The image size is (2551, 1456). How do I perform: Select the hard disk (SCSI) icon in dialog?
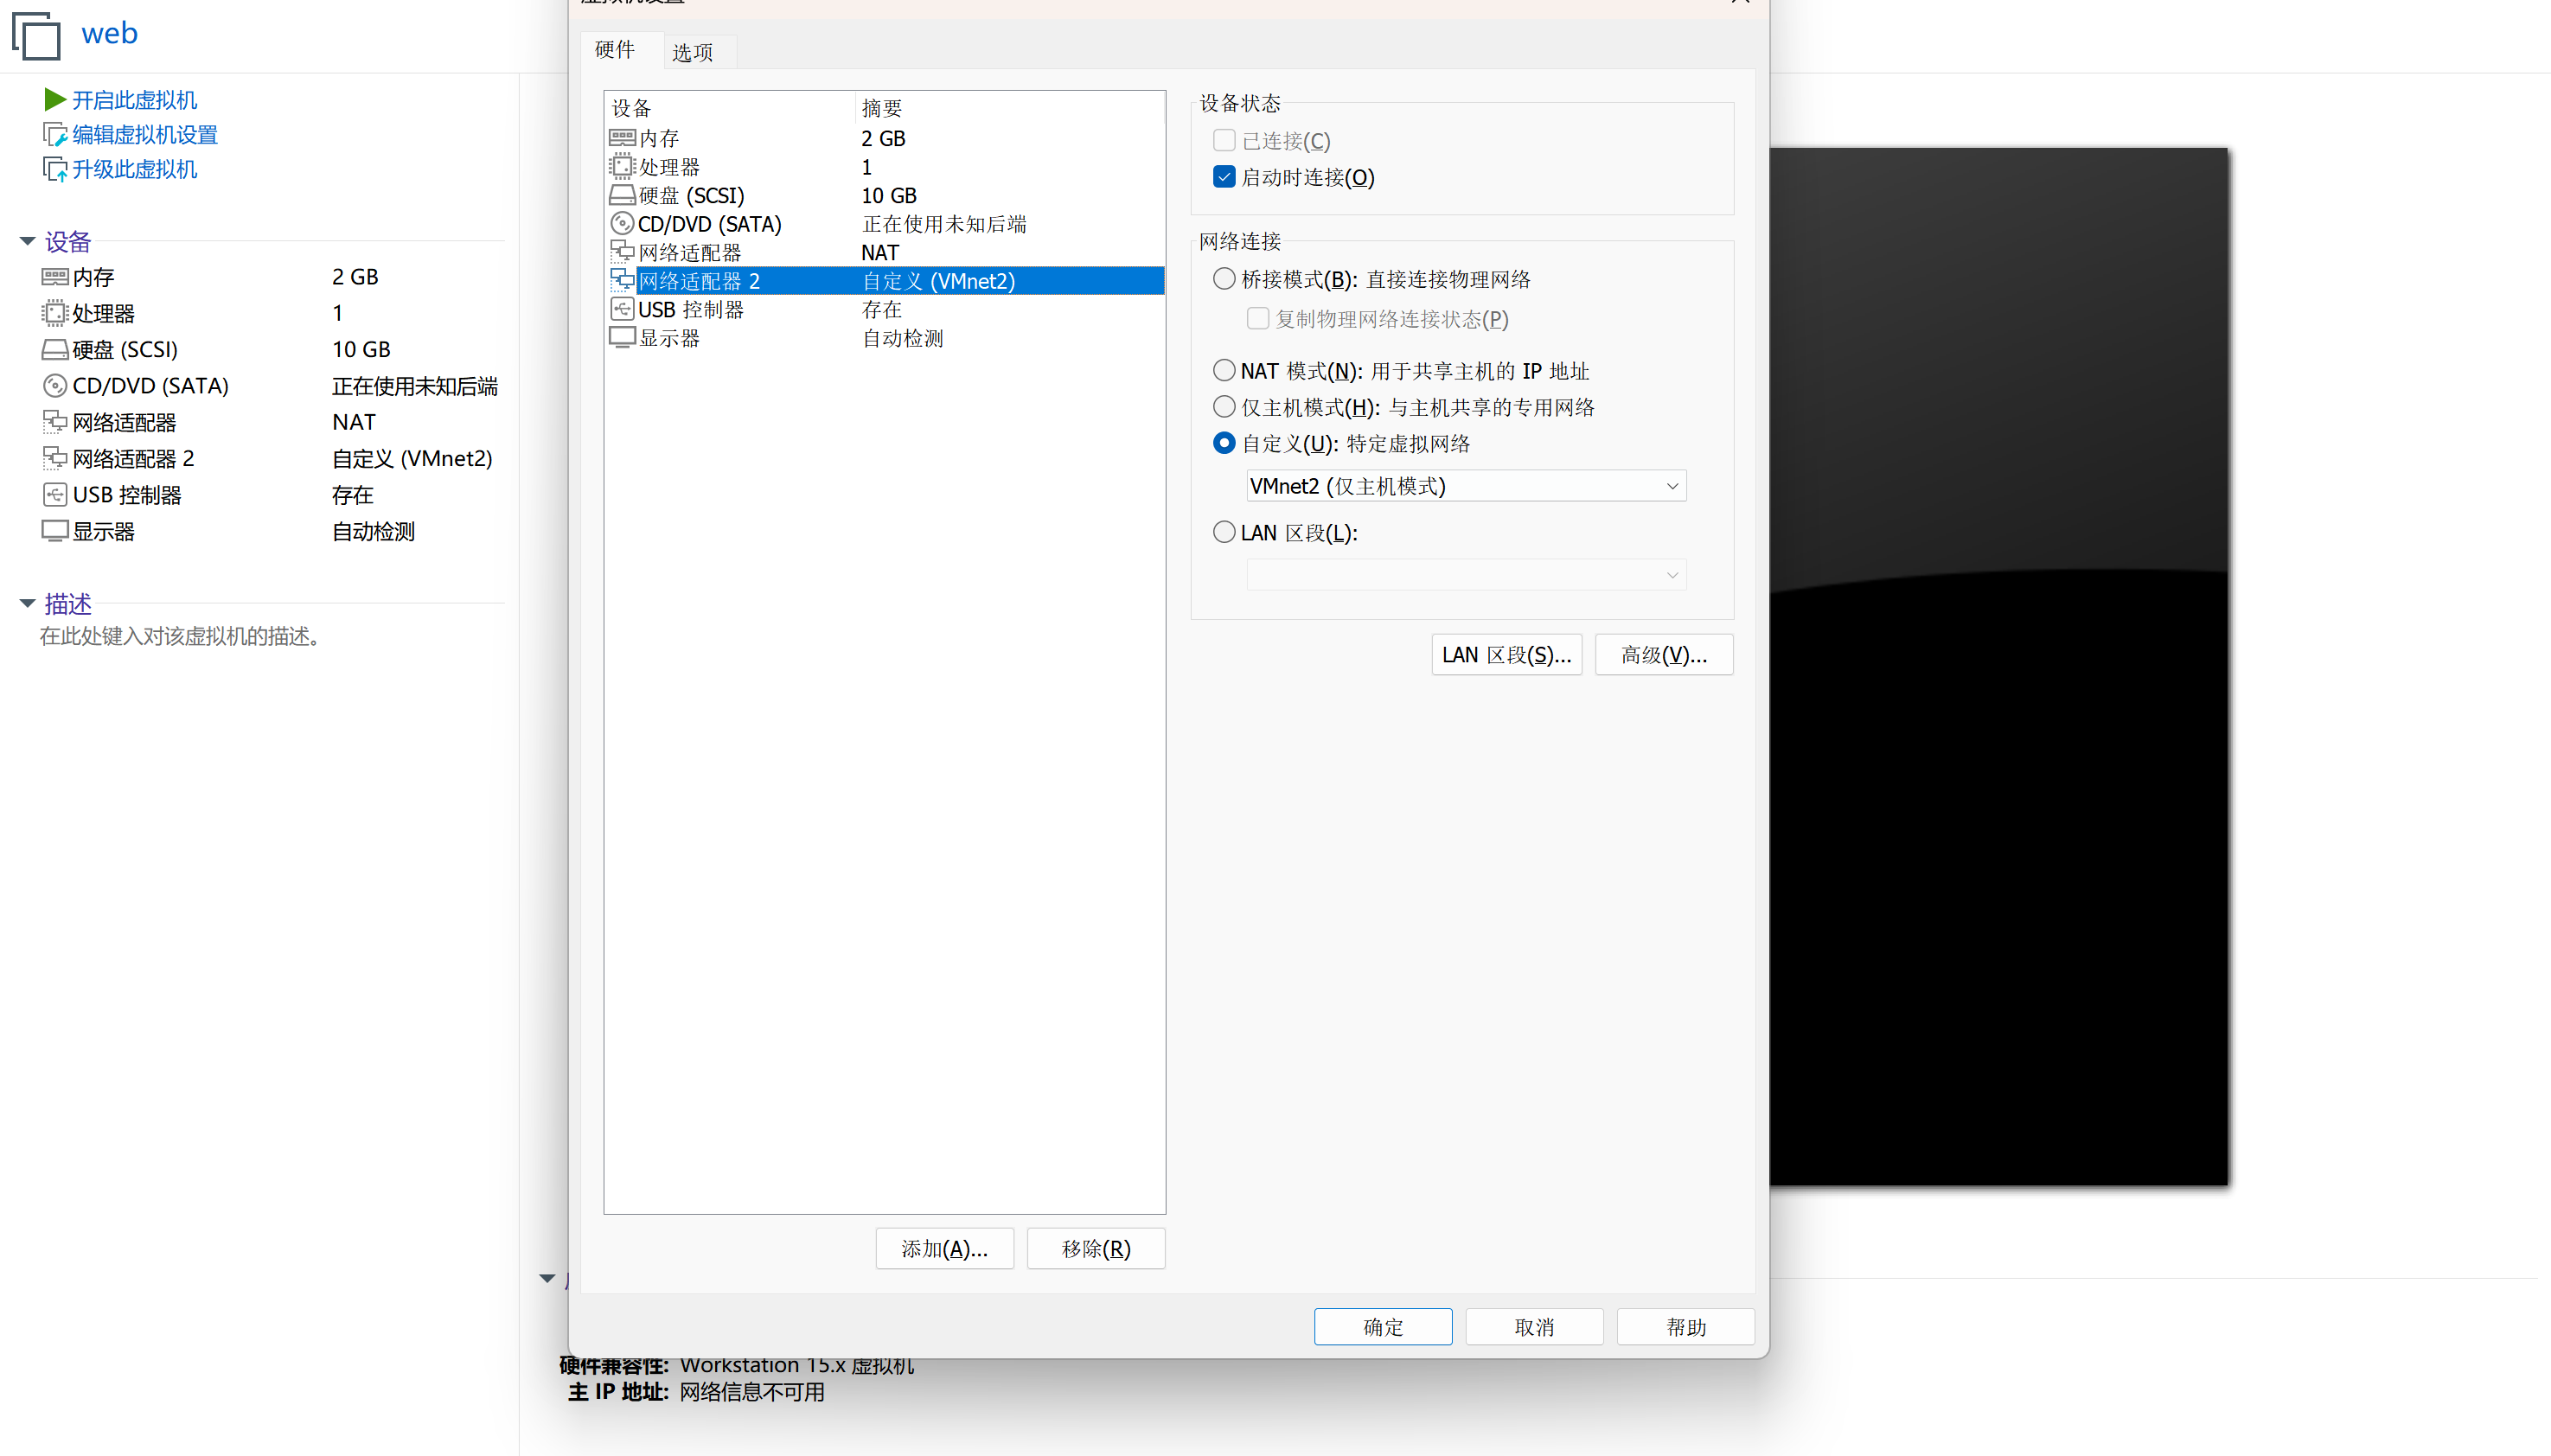pyautogui.click(x=622, y=195)
